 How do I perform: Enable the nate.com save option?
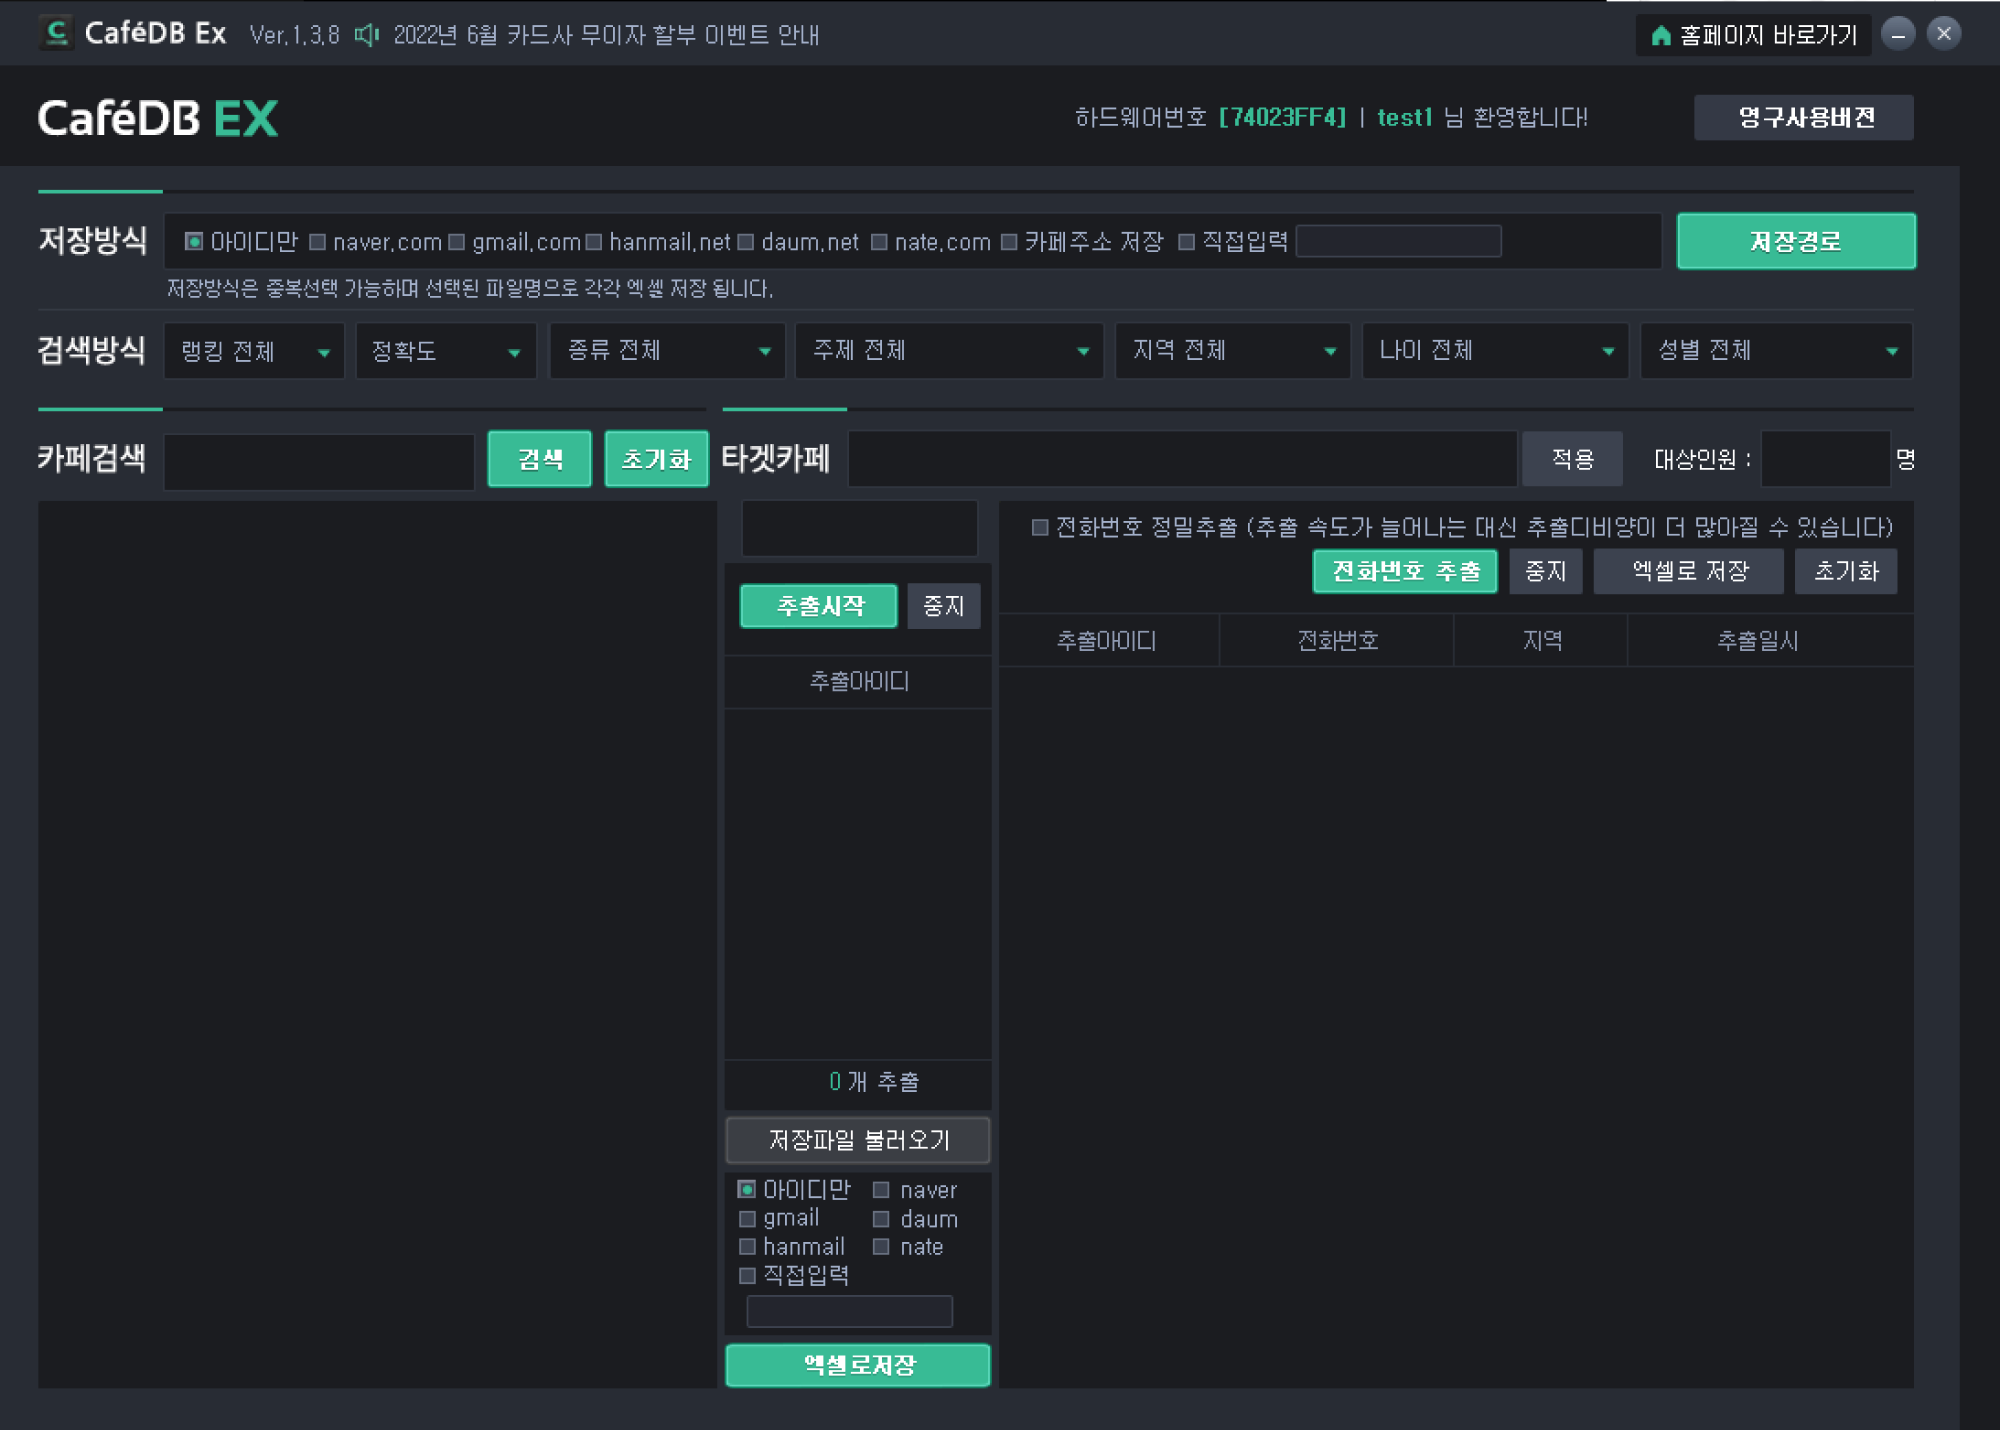[879, 242]
